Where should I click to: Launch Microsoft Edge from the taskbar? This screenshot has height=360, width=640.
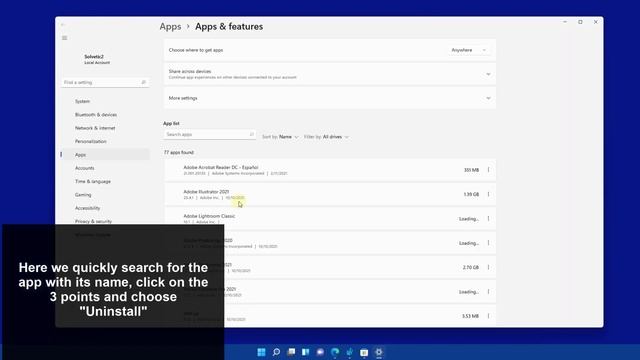(x=335, y=352)
